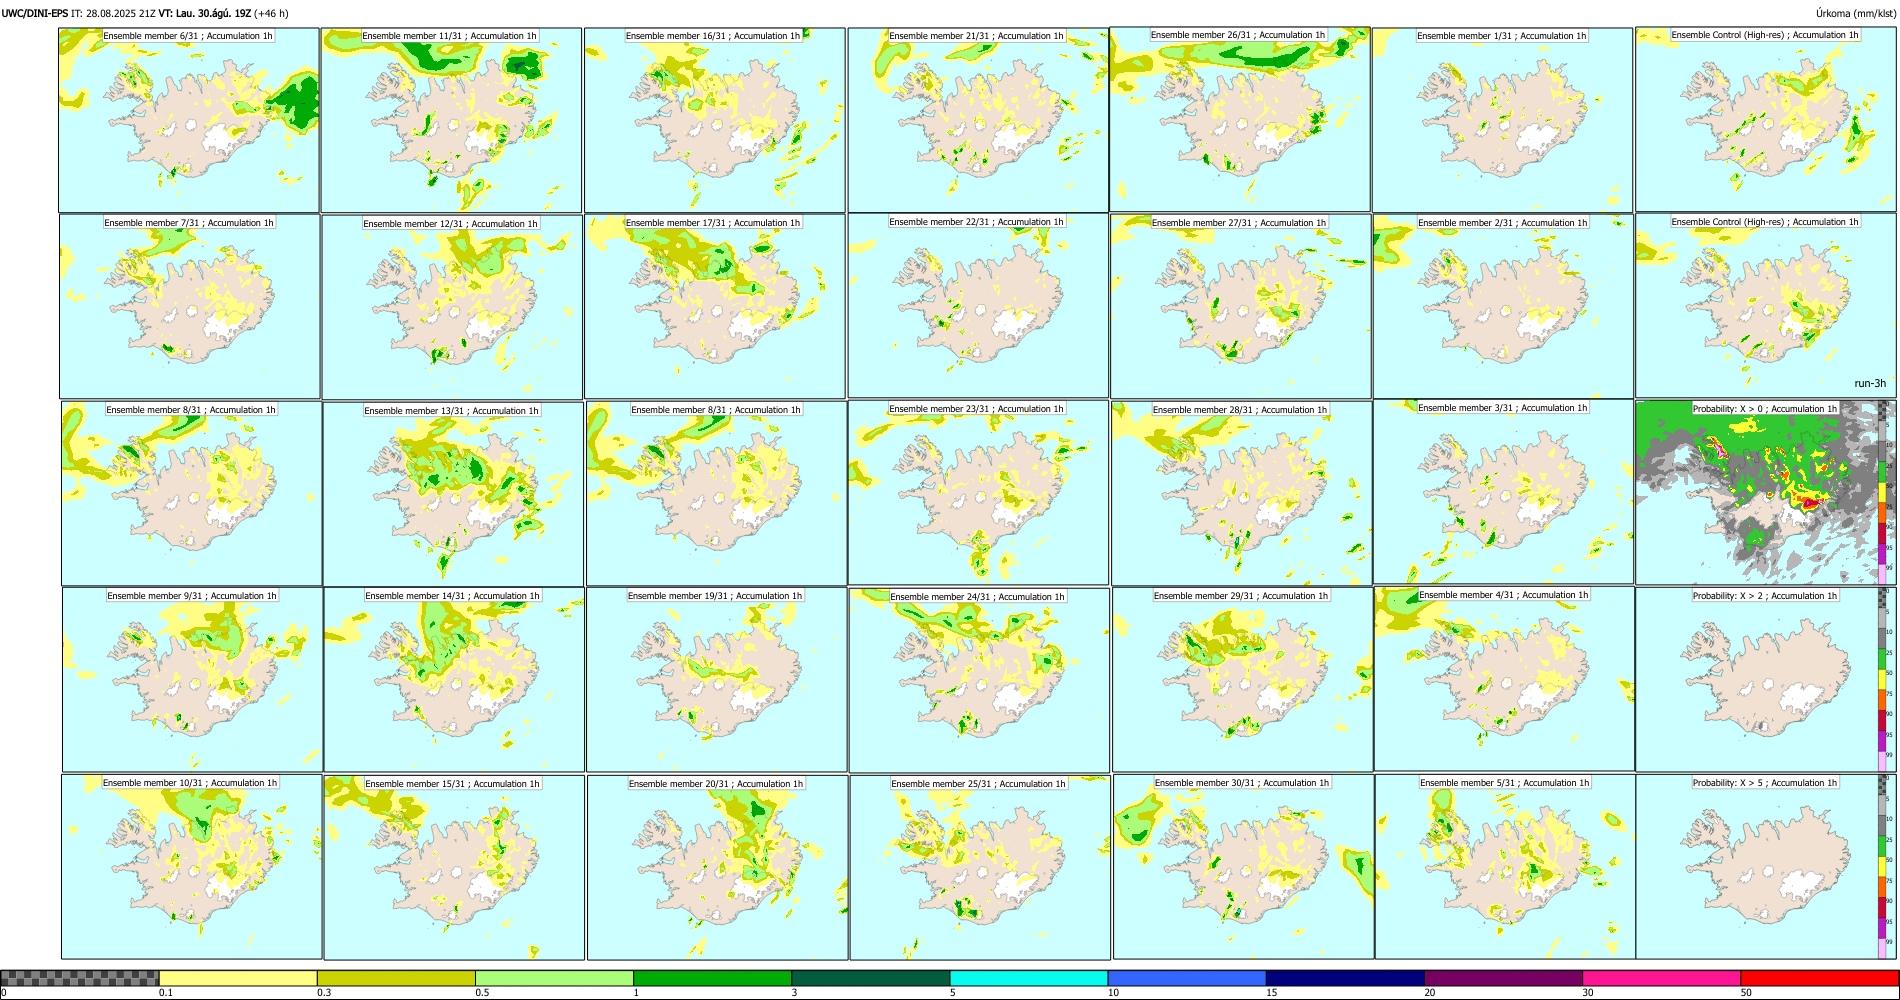This screenshot has width=1900, height=1000.
Task: Pick the checkered 0–0.1 legend swatch
Action: 80,978
